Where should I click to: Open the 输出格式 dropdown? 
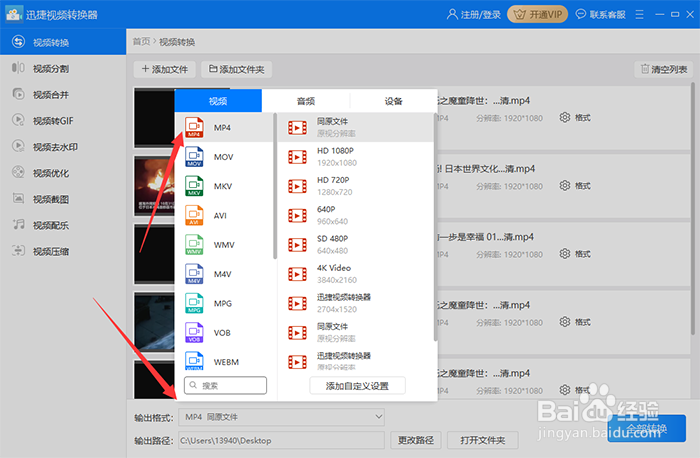(x=282, y=417)
